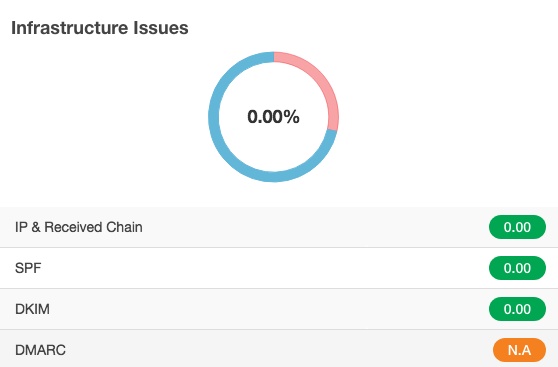
Task: Click the Infrastructure Issues heading
Action: (100, 28)
